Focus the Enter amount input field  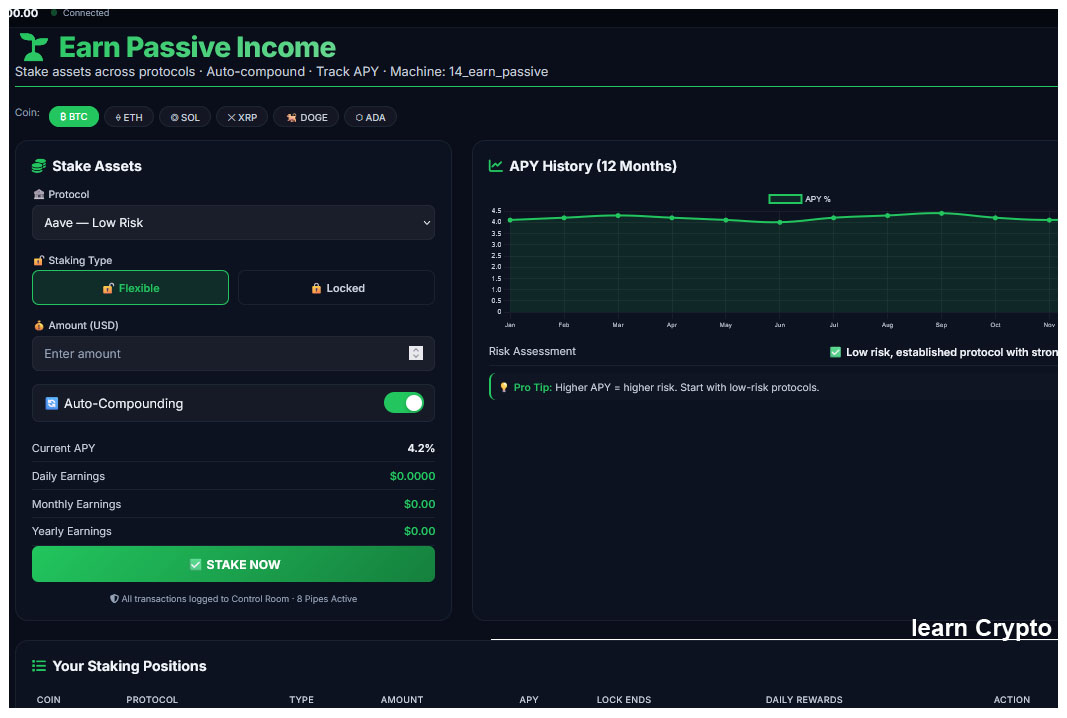[x=233, y=353]
